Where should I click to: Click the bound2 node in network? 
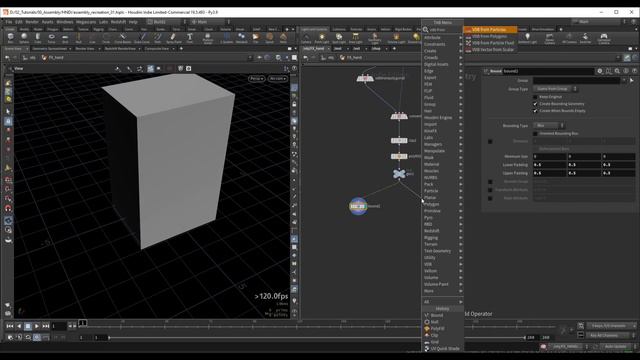tap(358, 206)
